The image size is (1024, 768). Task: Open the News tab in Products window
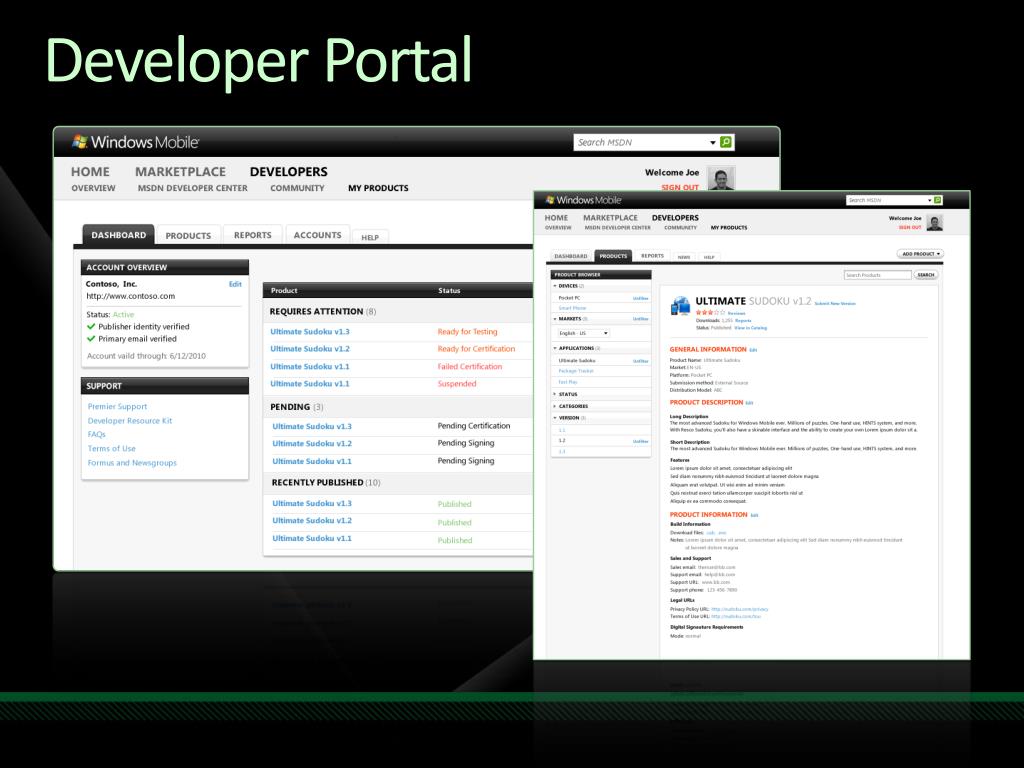[x=684, y=257]
